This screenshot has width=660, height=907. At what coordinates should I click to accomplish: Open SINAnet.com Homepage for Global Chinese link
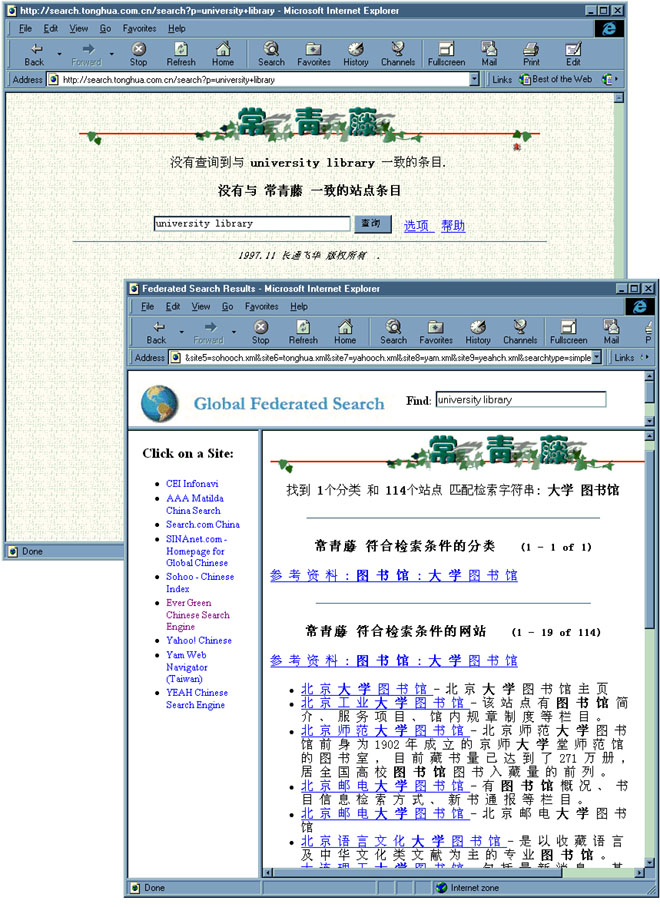click(x=197, y=551)
